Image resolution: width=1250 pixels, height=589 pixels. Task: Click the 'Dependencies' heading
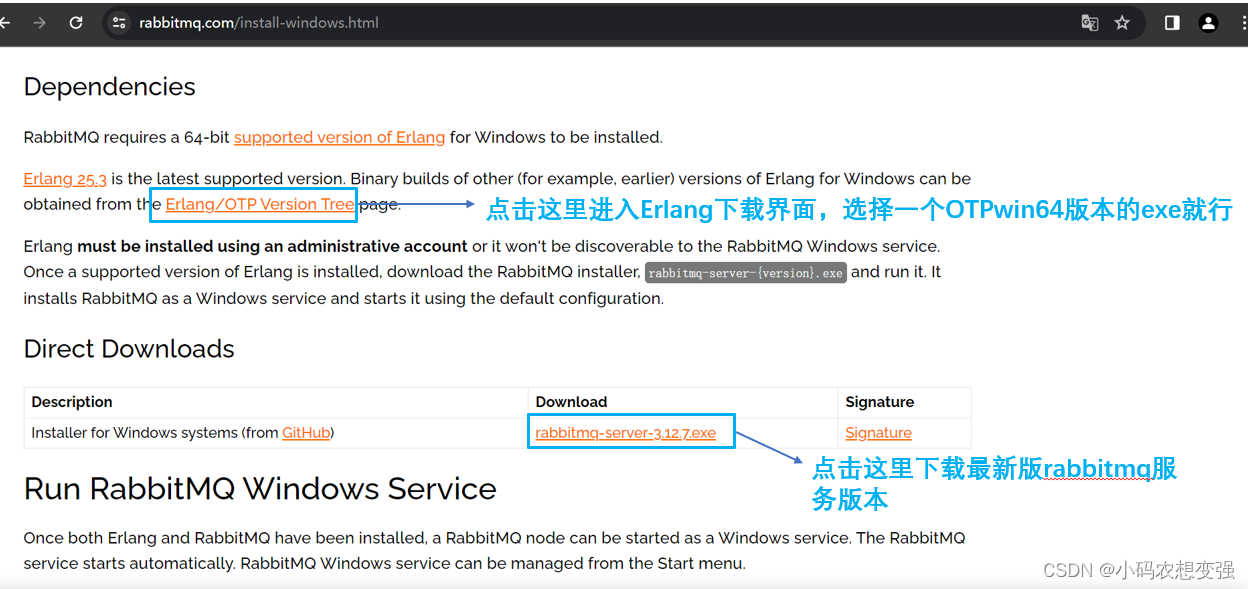point(110,87)
